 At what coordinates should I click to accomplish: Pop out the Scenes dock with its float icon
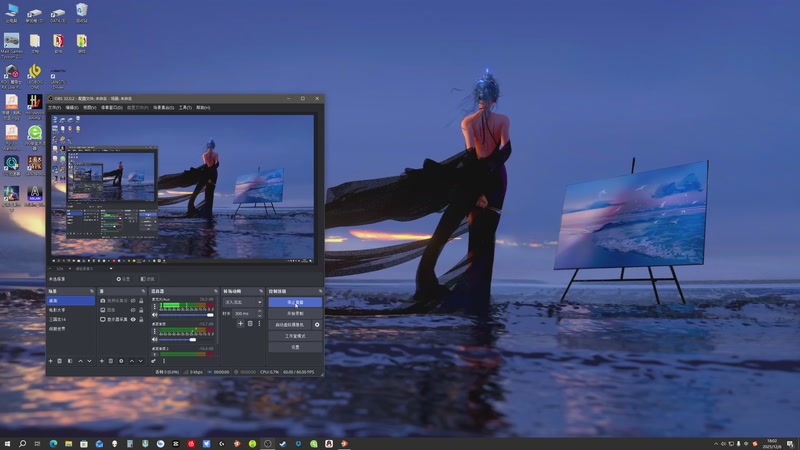92,291
